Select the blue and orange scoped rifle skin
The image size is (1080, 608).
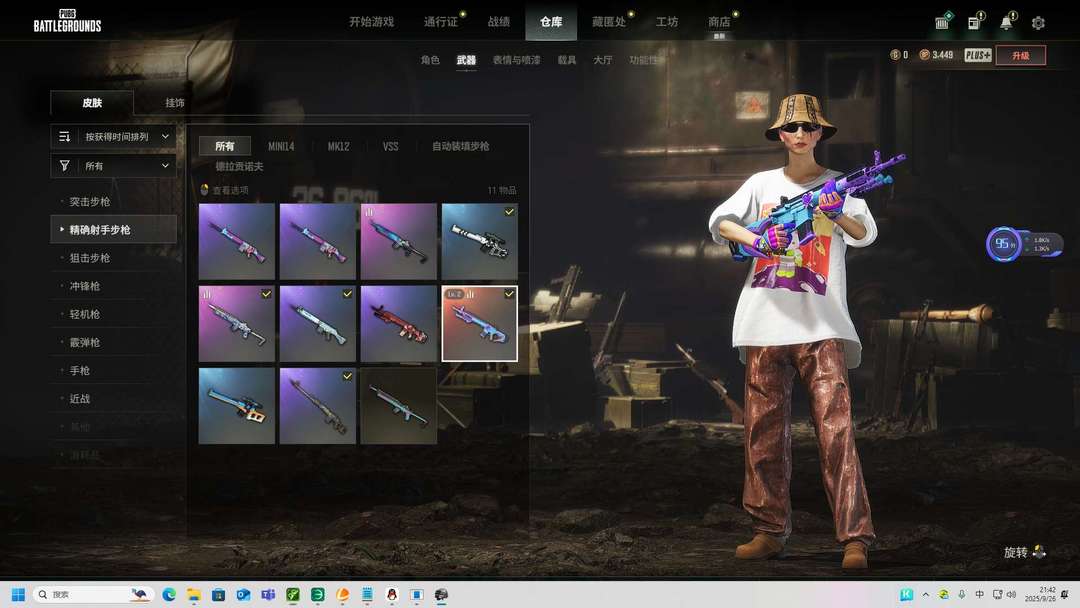pyautogui.click(x=236, y=406)
